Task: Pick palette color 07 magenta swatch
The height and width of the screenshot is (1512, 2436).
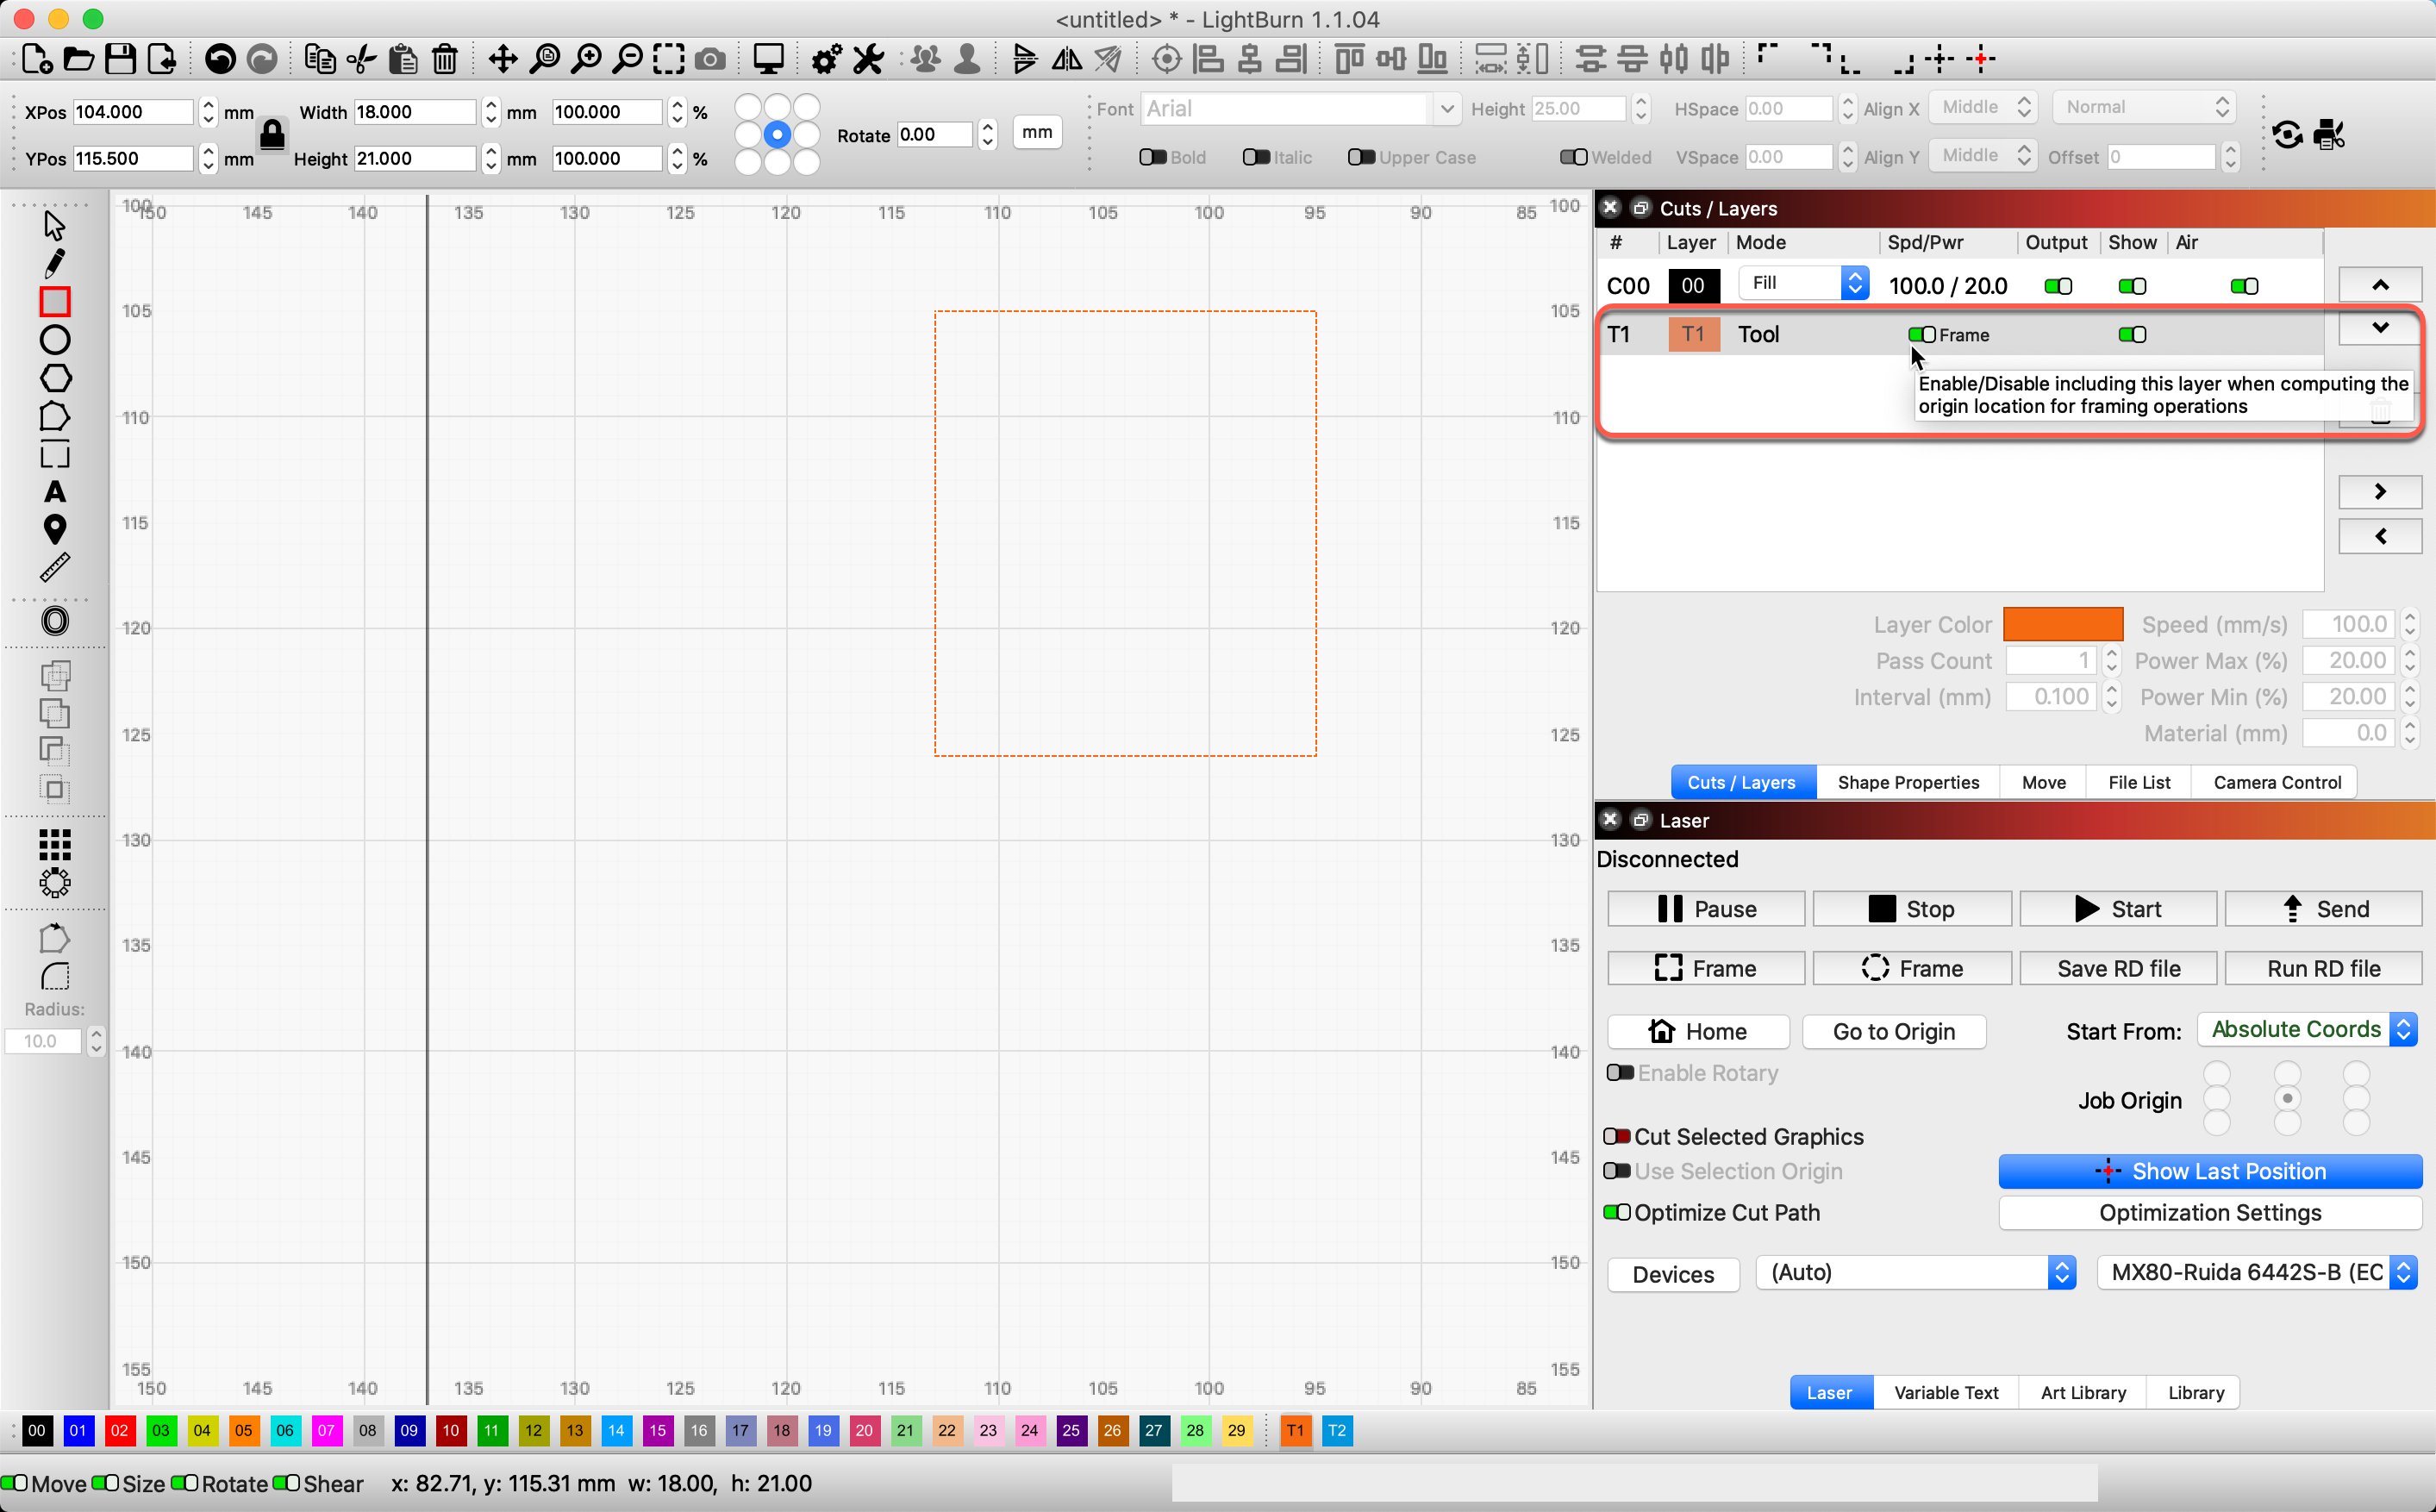Action: [326, 1430]
